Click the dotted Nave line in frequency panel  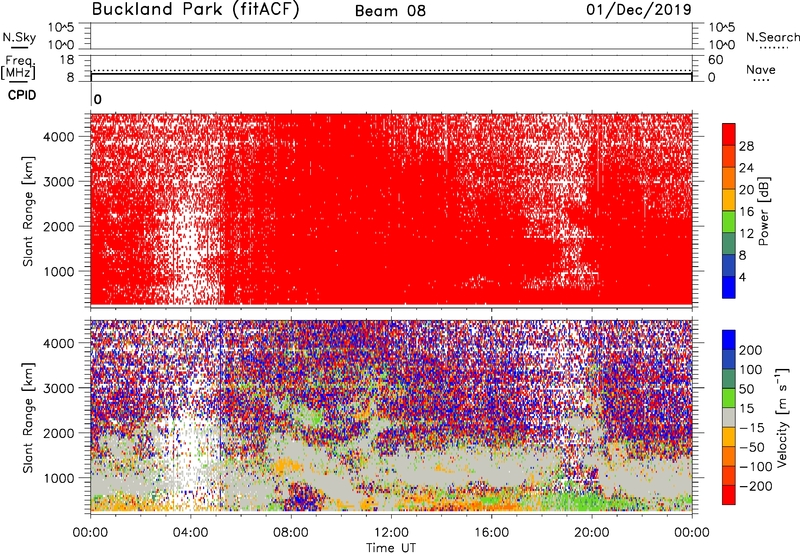391,71
